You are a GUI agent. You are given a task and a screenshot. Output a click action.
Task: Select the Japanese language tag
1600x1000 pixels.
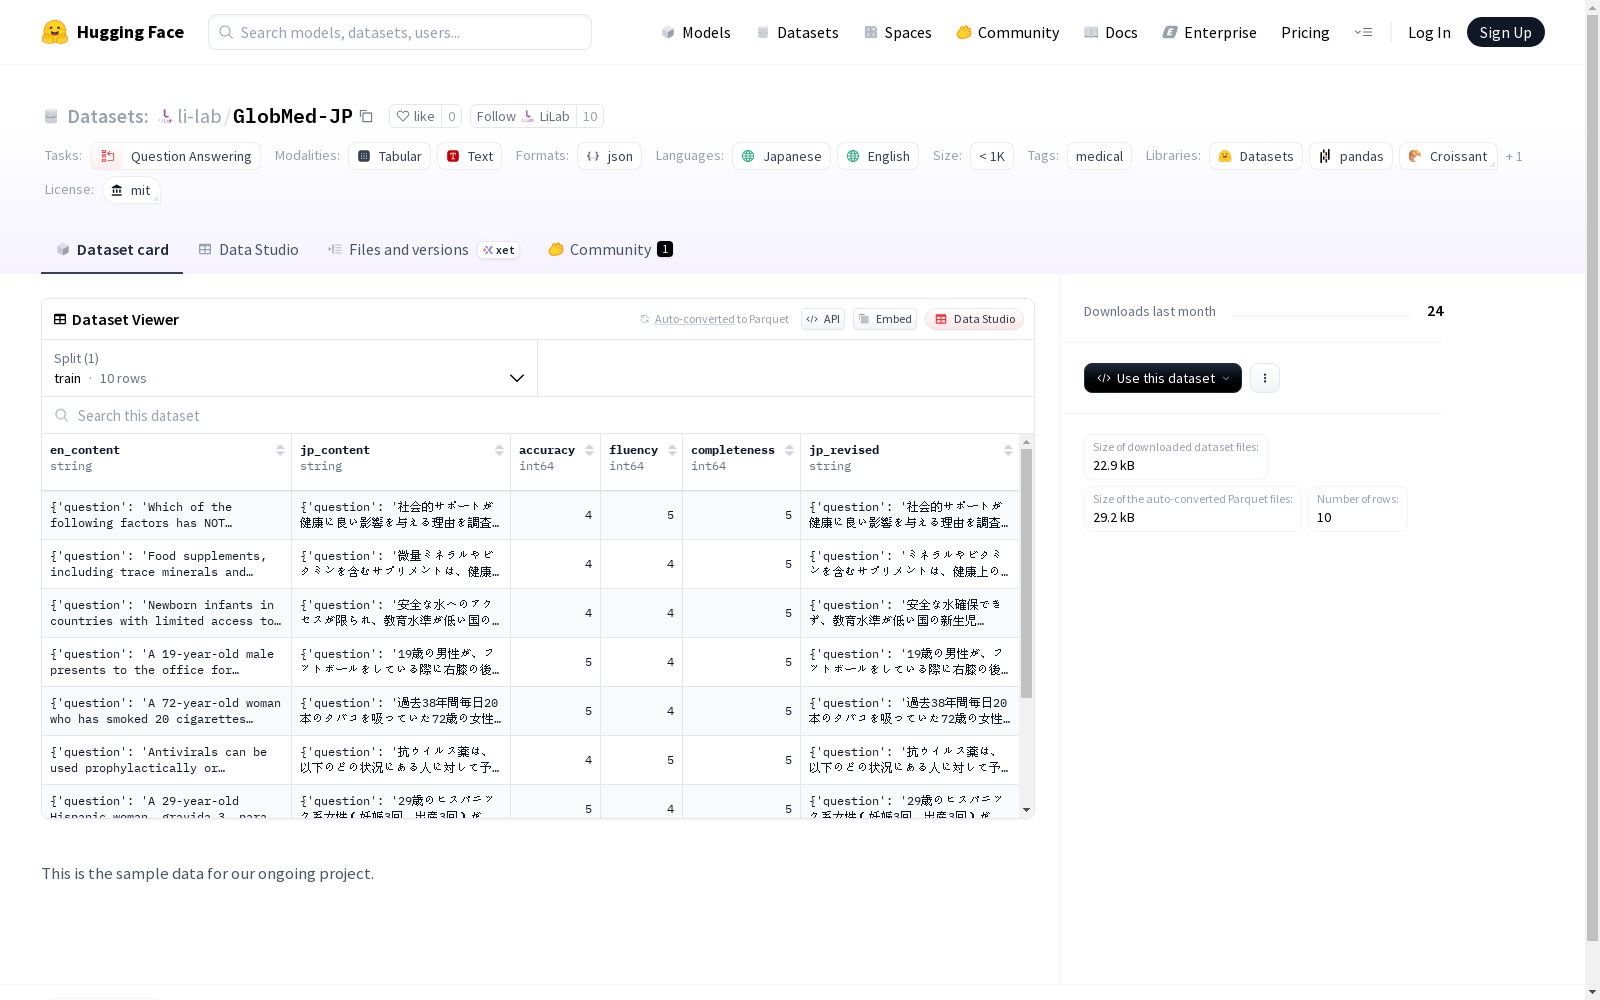(781, 156)
